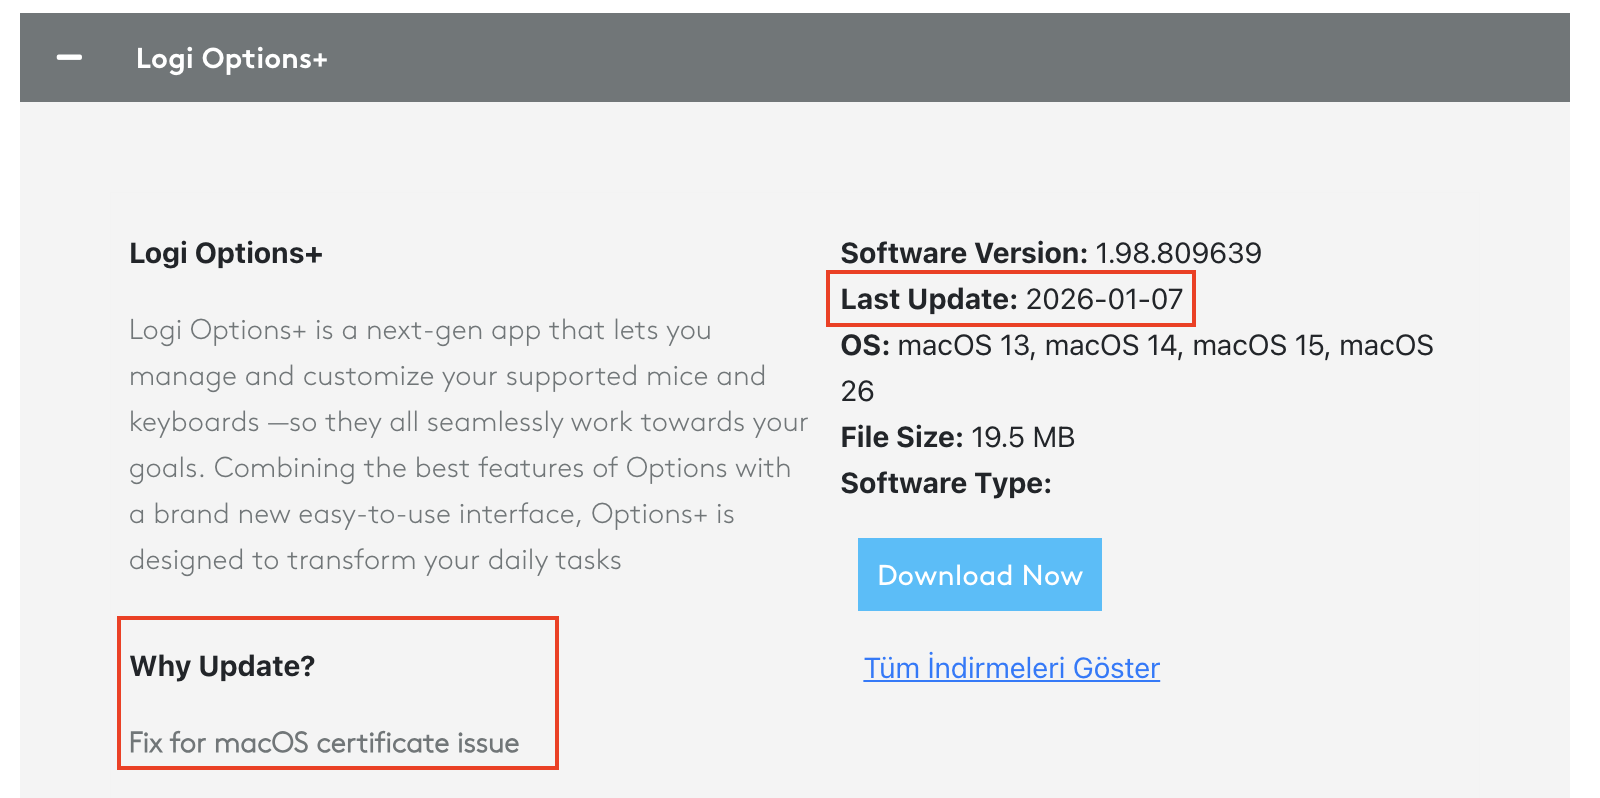The height and width of the screenshot is (798, 1600).
Task: Click the macOS 14 entry
Action: [x=1111, y=346]
